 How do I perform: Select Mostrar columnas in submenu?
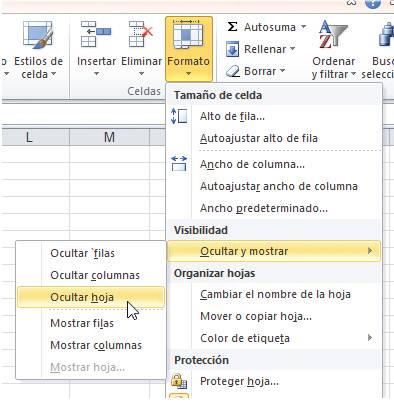[91, 345]
